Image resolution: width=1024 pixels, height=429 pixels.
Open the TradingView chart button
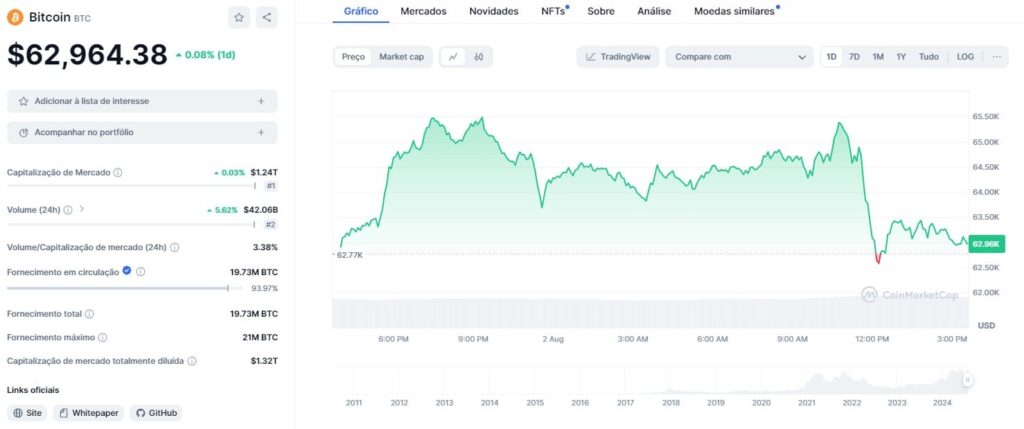[x=618, y=57]
